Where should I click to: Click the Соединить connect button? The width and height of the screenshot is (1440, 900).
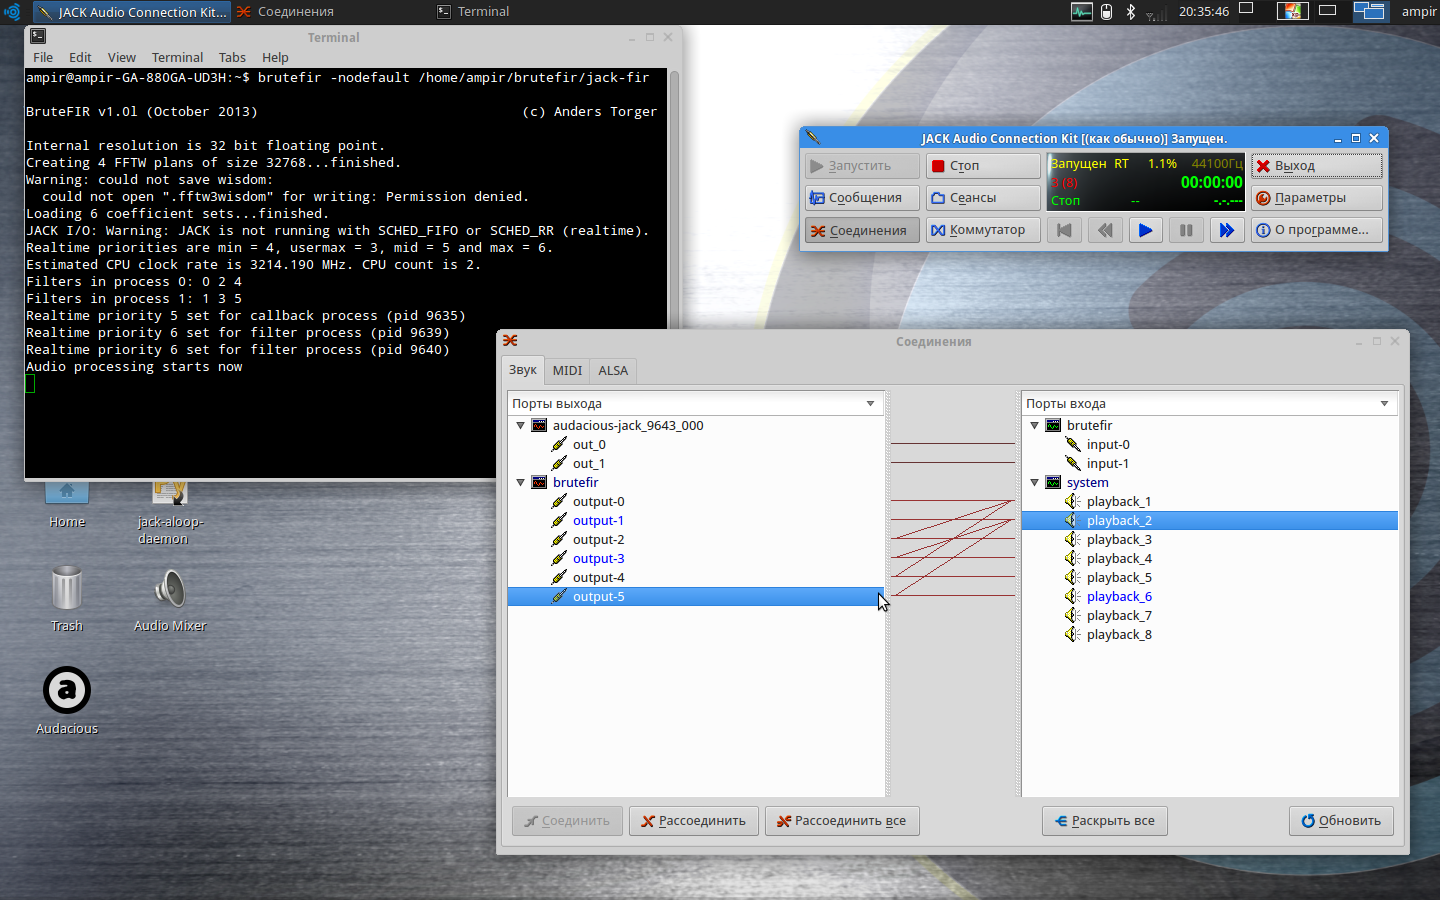coord(568,821)
